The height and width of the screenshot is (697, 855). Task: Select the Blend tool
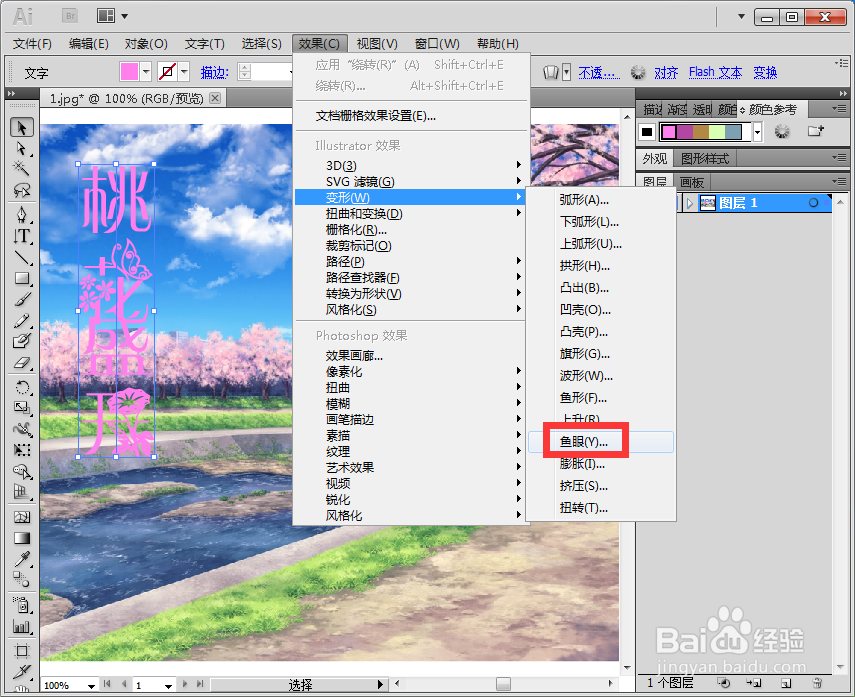[x=22, y=580]
